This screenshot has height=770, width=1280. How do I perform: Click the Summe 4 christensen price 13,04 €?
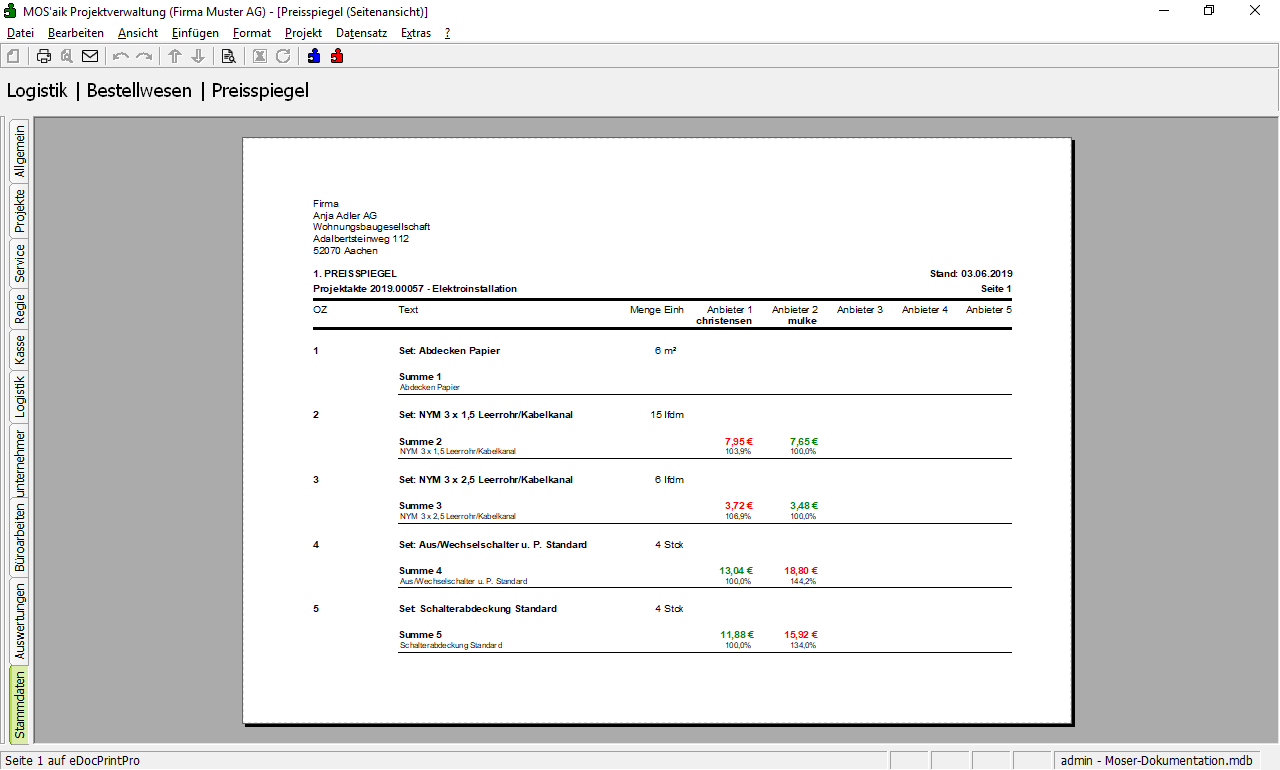pos(736,571)
